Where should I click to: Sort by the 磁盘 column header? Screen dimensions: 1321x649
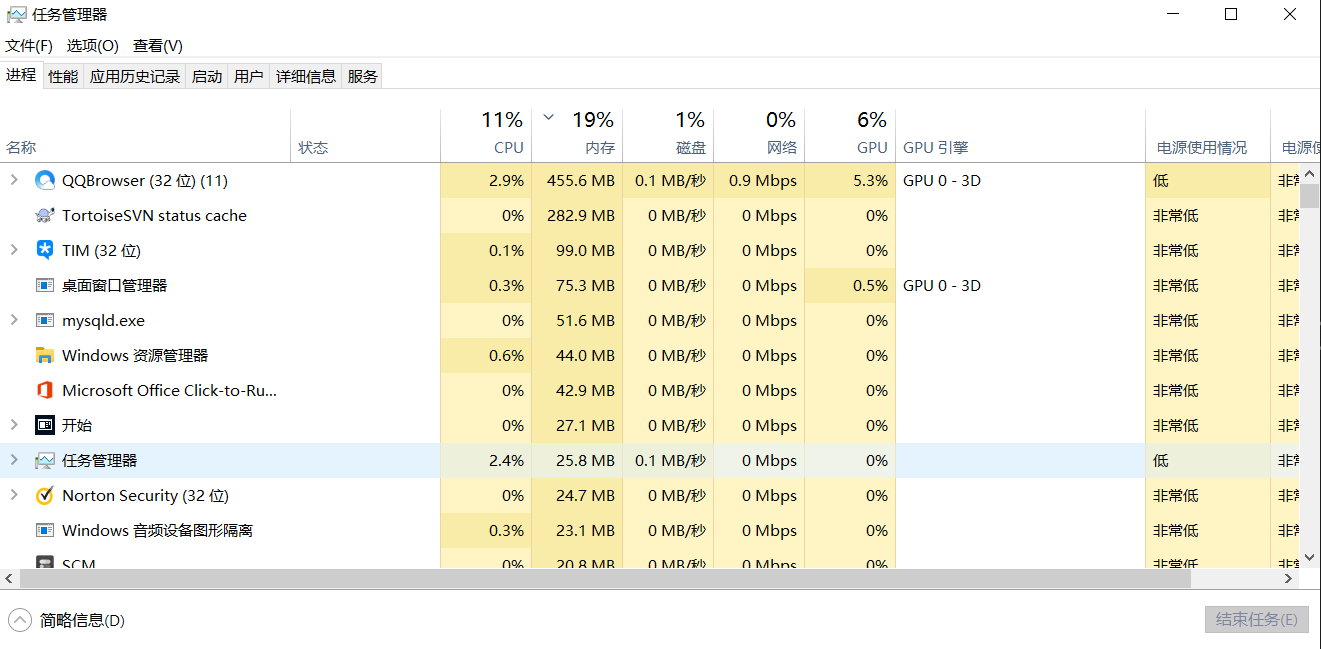tap(668, 136)
